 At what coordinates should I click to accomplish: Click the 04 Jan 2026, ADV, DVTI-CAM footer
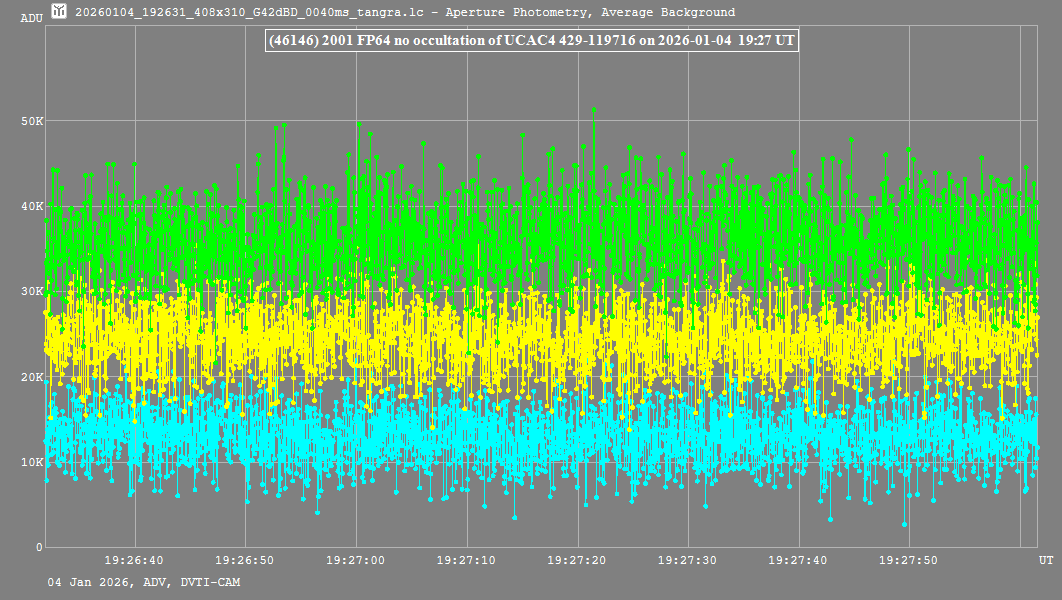pyautogui.click(x=143, y=582)
